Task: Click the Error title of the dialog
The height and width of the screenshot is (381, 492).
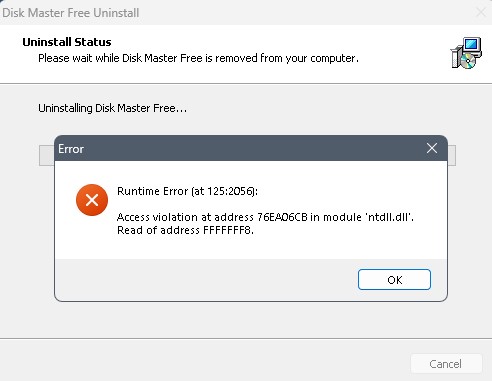Action: click(71, 149)
